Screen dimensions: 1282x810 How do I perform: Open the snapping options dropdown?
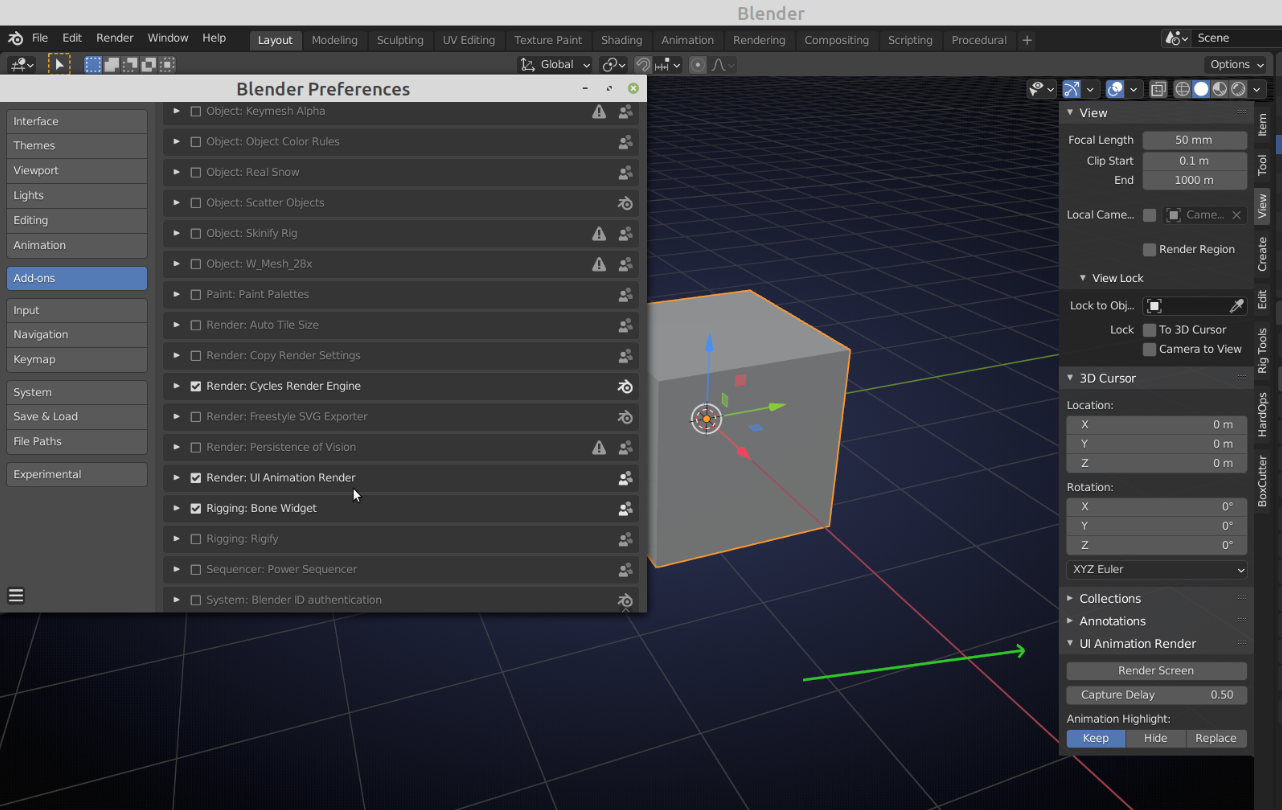pyautogui.click(x=668, y=64)
